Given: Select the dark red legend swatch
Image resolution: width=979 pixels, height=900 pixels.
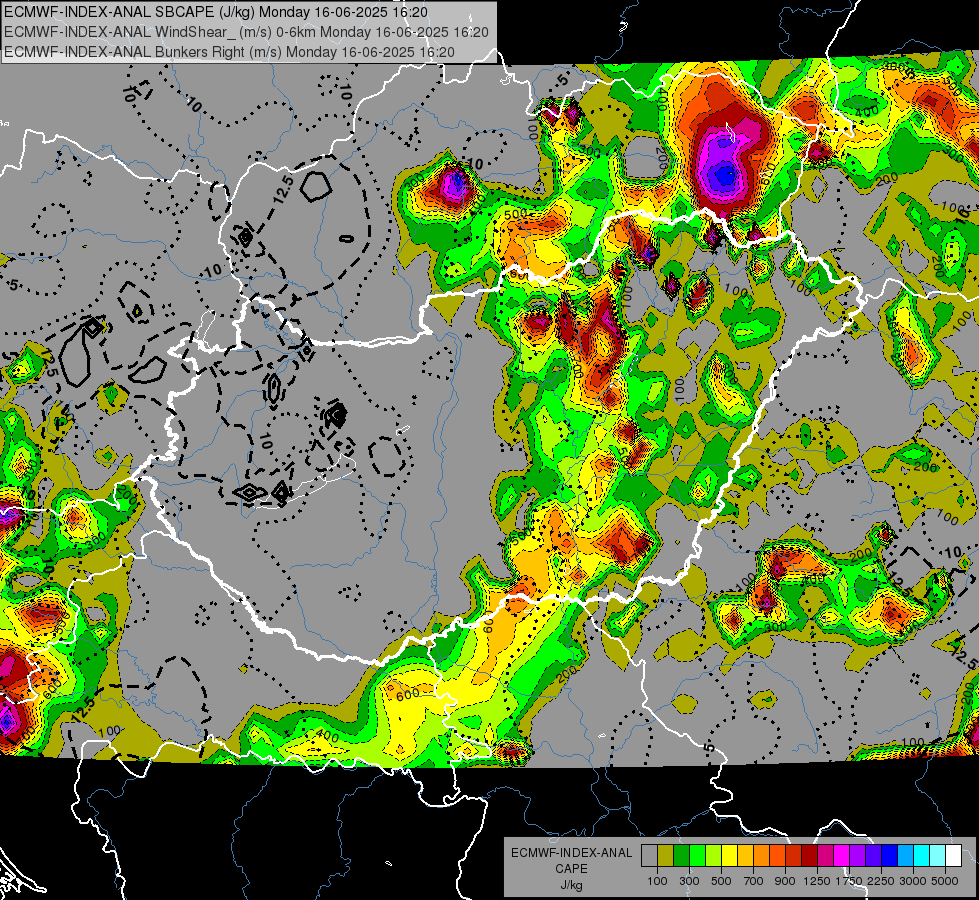Looking at the screenshot, I should click(809, 856).
